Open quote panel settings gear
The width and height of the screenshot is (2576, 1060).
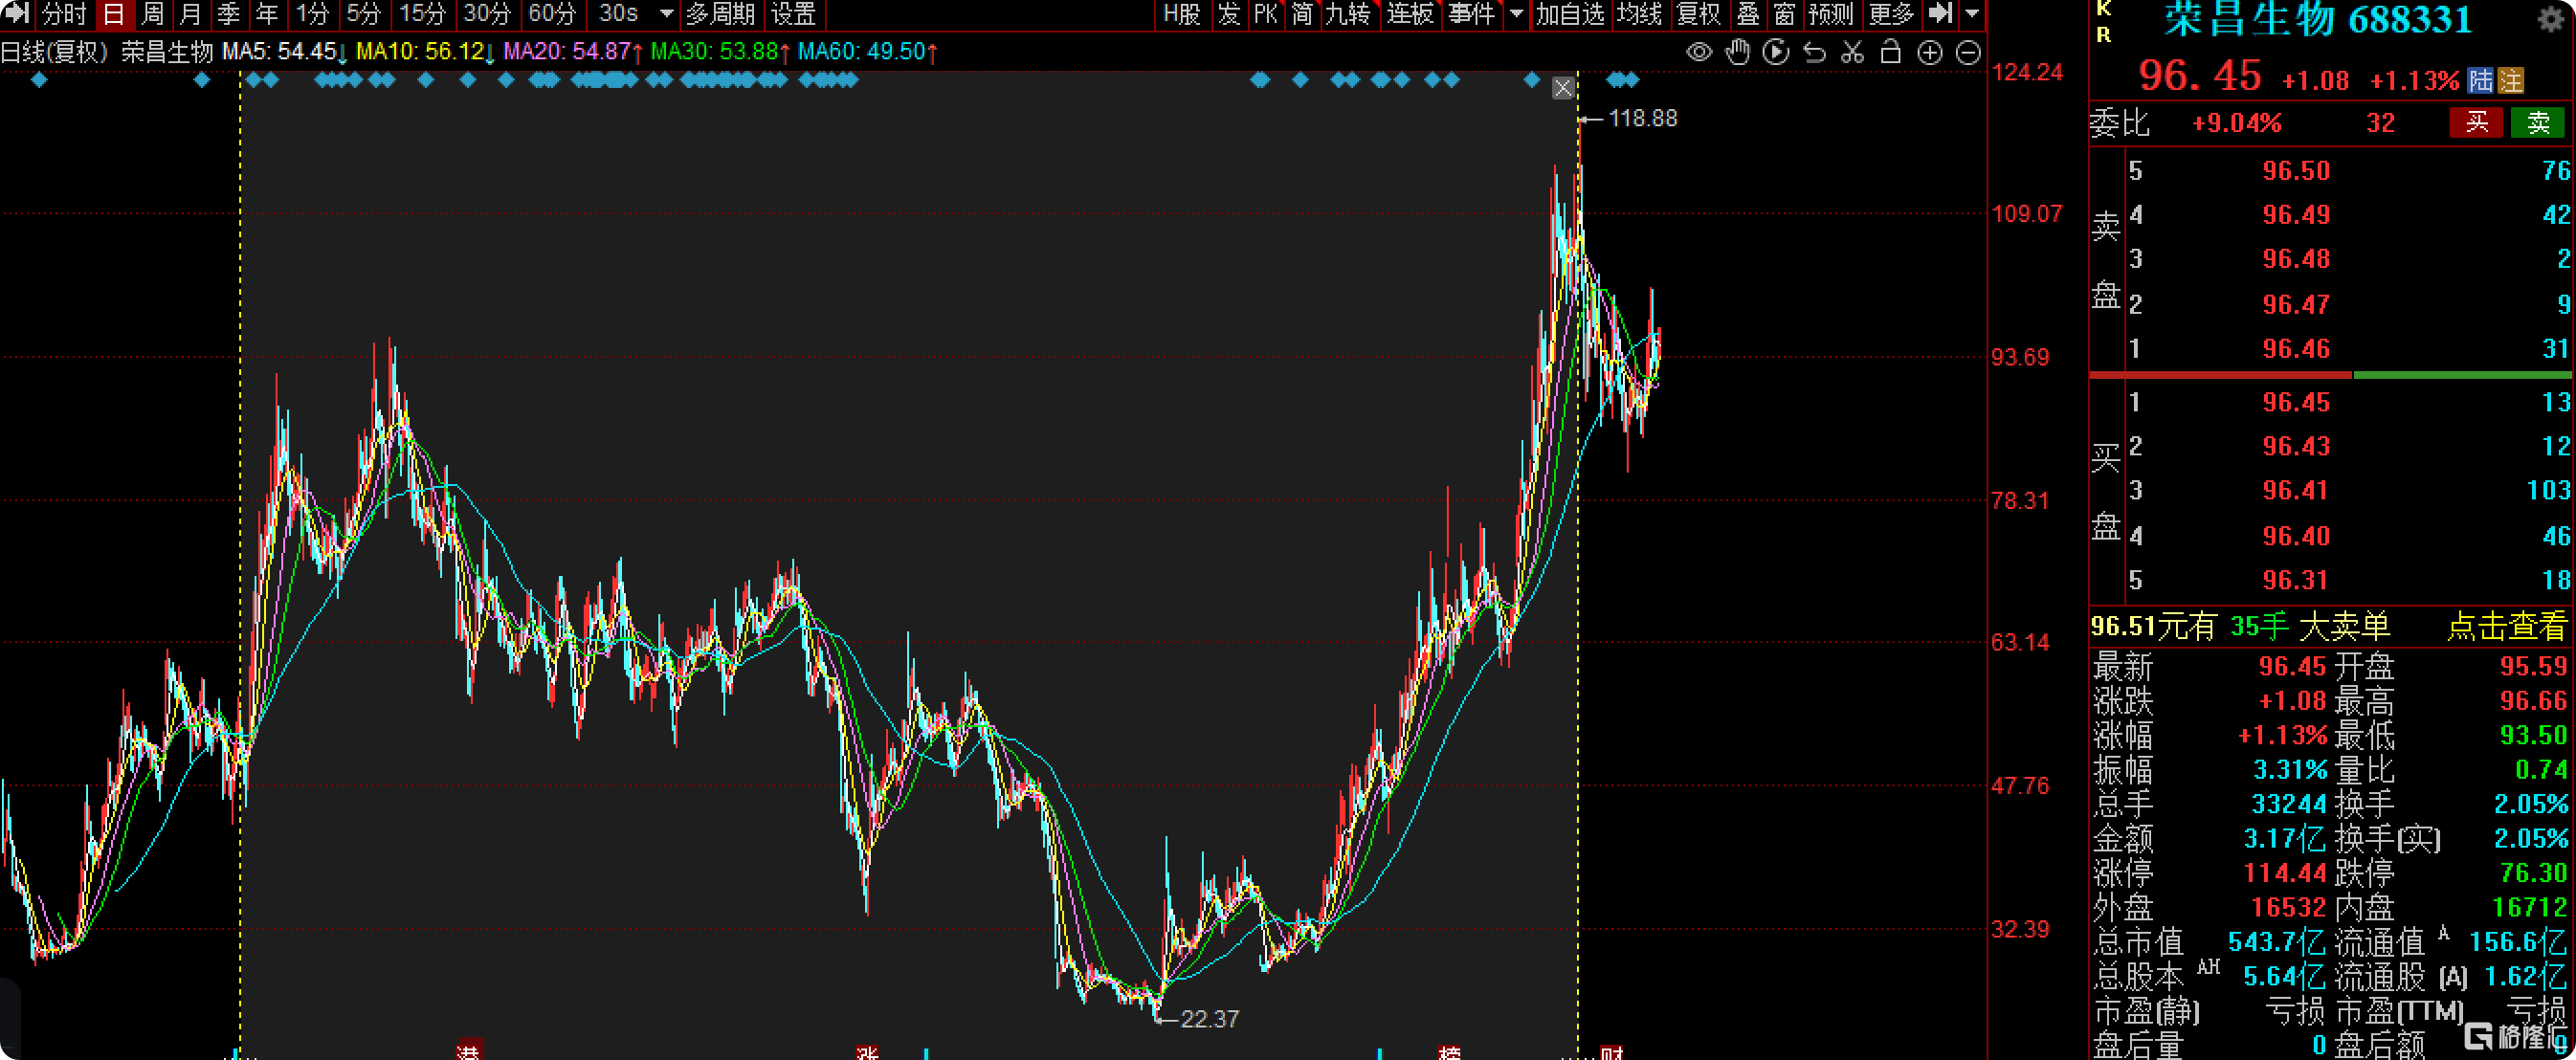click(2551, 20)
